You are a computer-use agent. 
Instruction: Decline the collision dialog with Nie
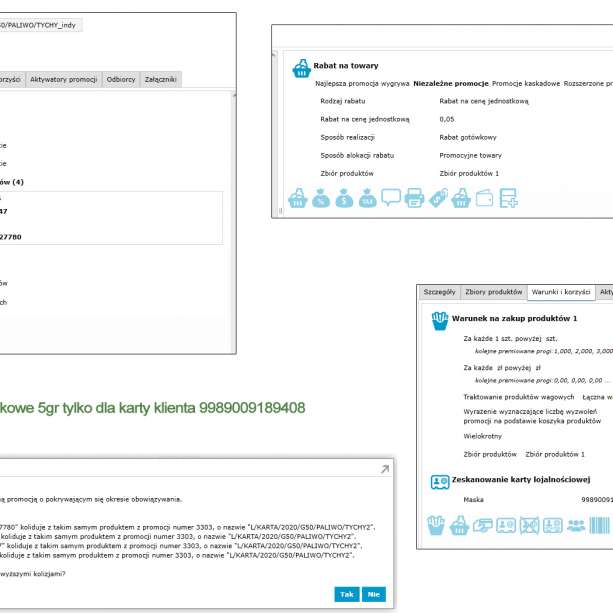point(374,594)
